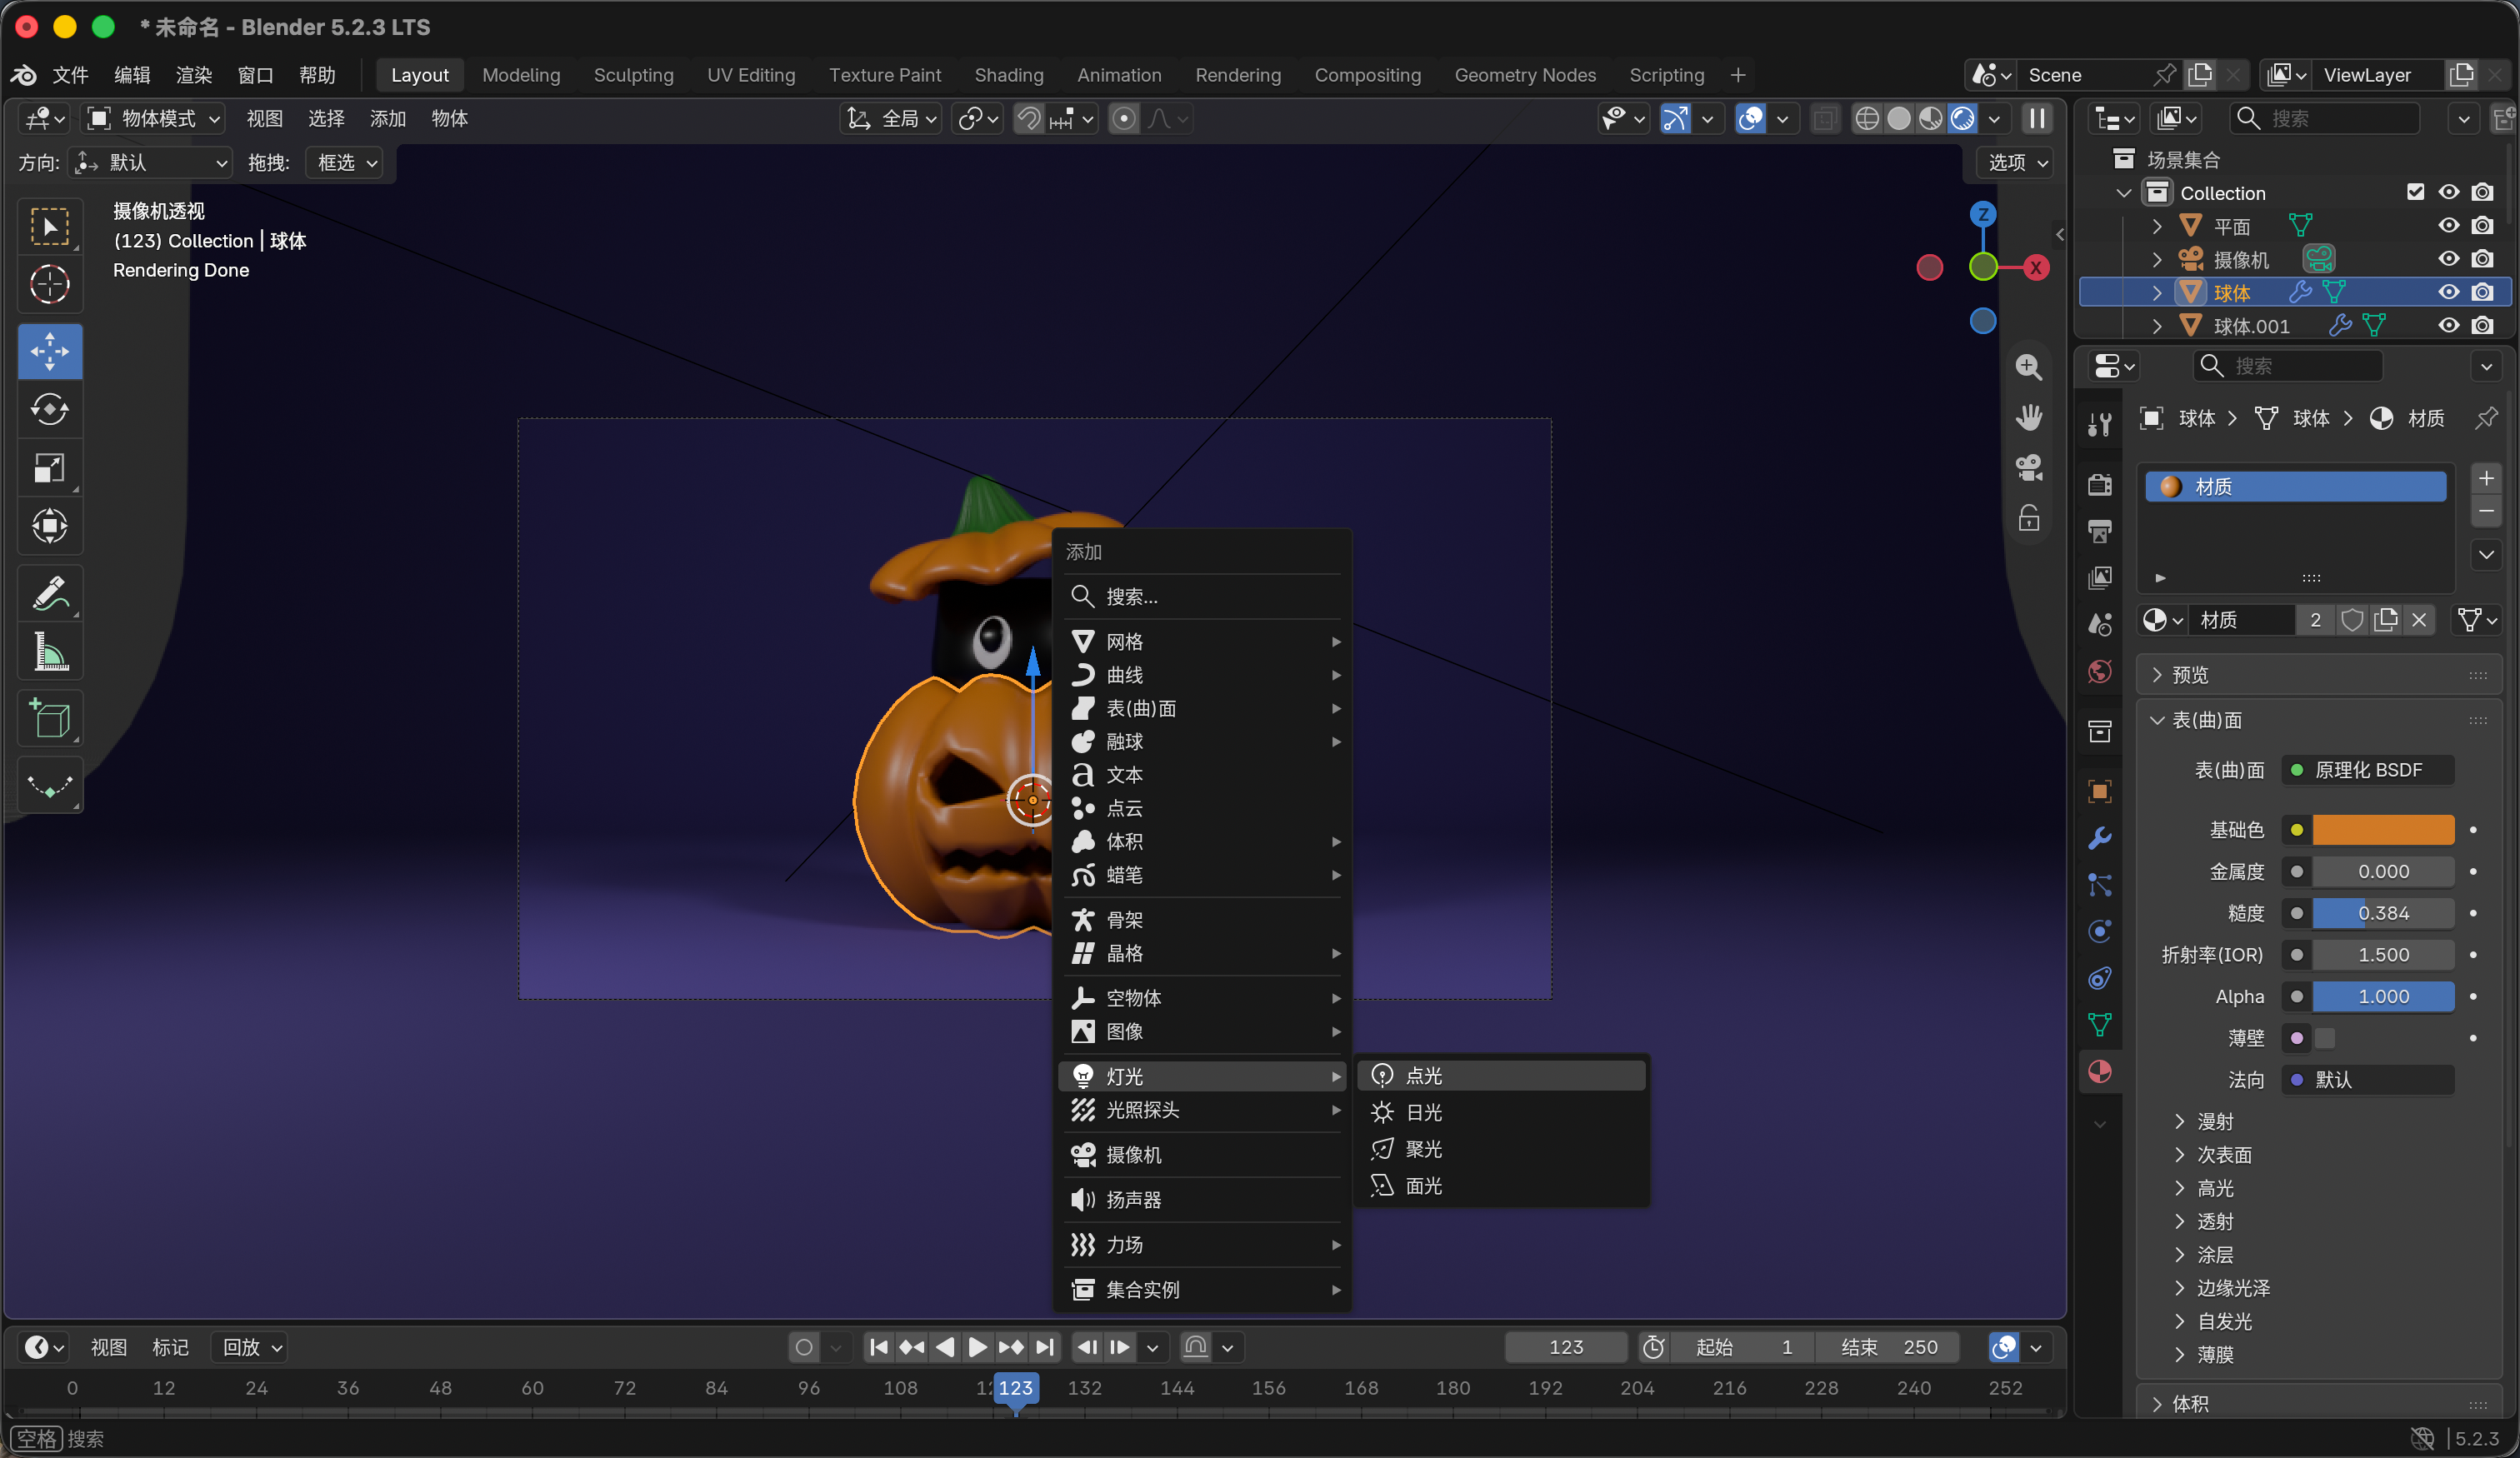Select the Measure ruler tool
2520x1458 pixels.
coord(50,651)
